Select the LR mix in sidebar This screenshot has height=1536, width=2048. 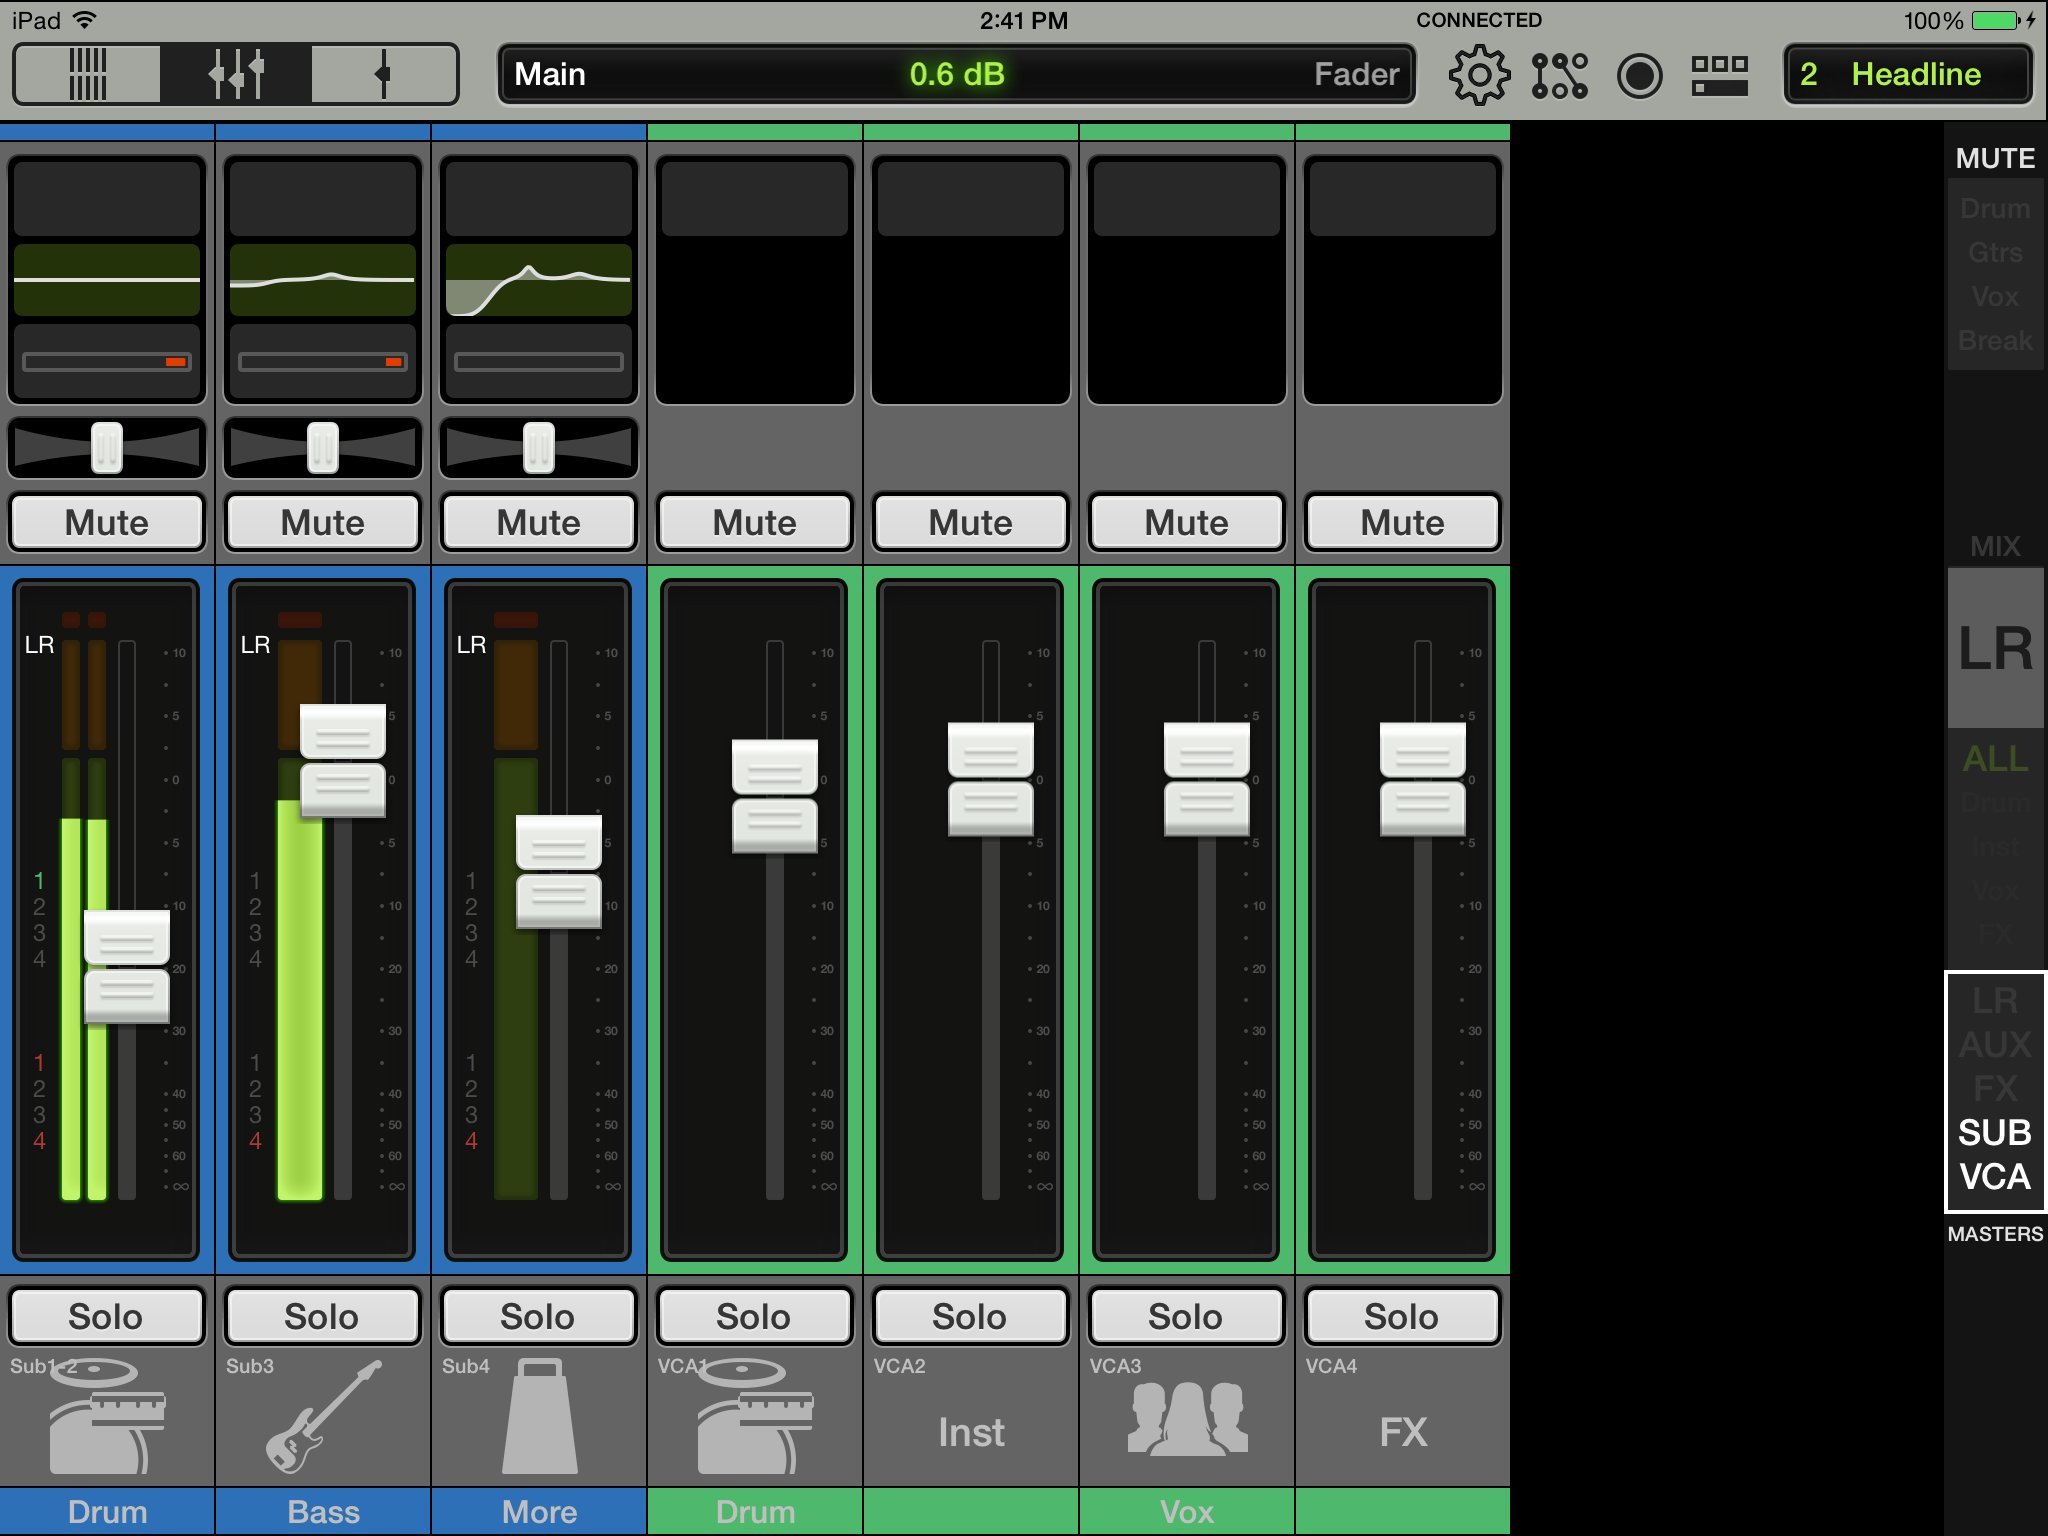(x=1995, y=648)
